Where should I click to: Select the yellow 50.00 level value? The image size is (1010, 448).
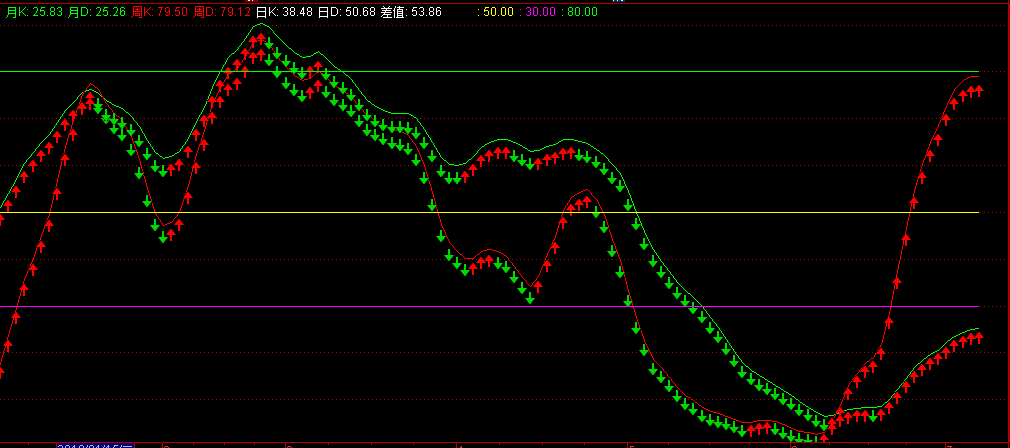499,12
